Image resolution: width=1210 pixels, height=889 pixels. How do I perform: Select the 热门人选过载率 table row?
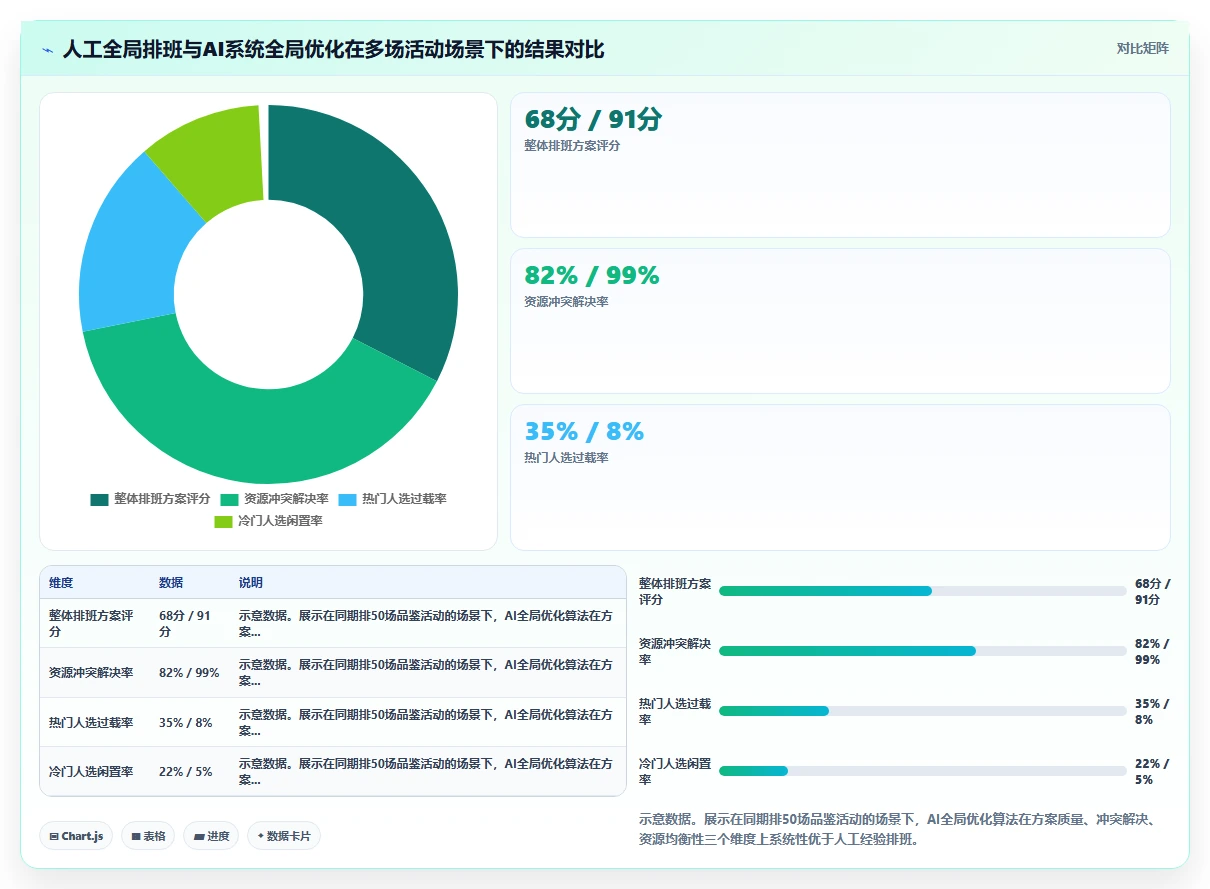coord(333,722)
